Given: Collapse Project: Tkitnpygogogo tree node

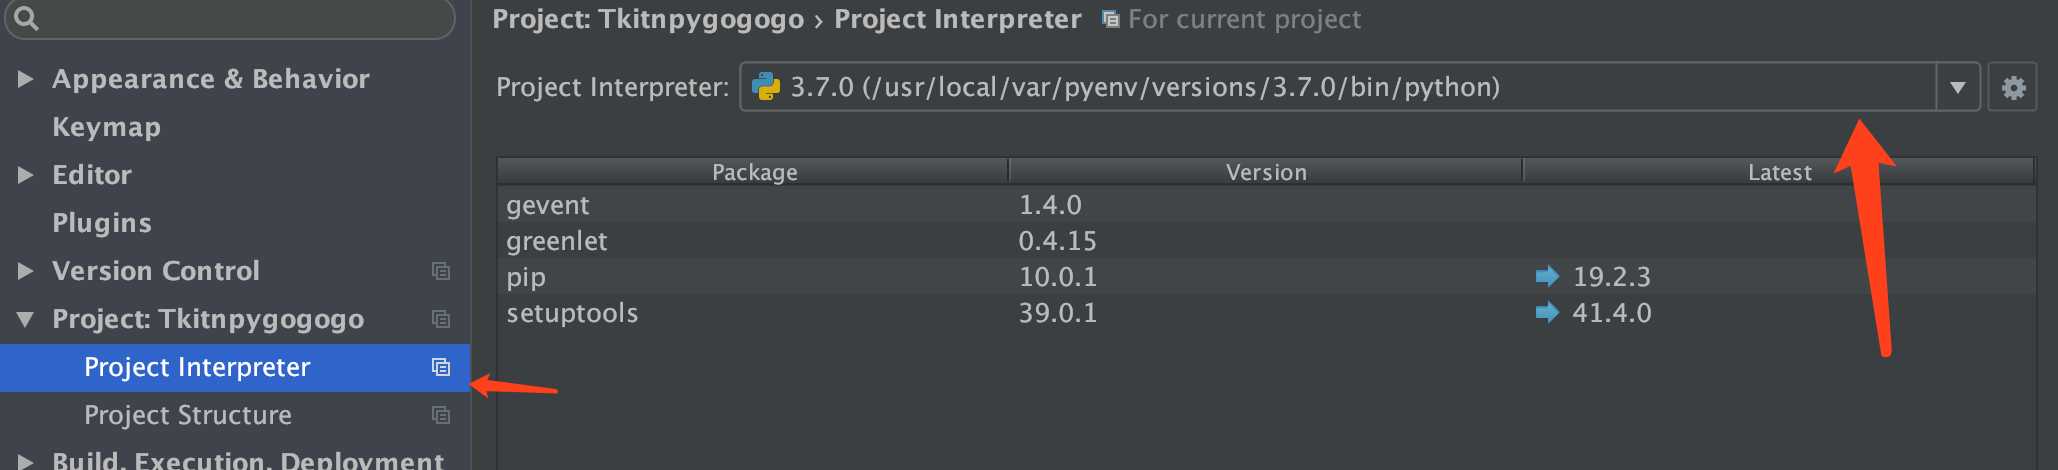Looking at the screenshot, I should (26, 319).
